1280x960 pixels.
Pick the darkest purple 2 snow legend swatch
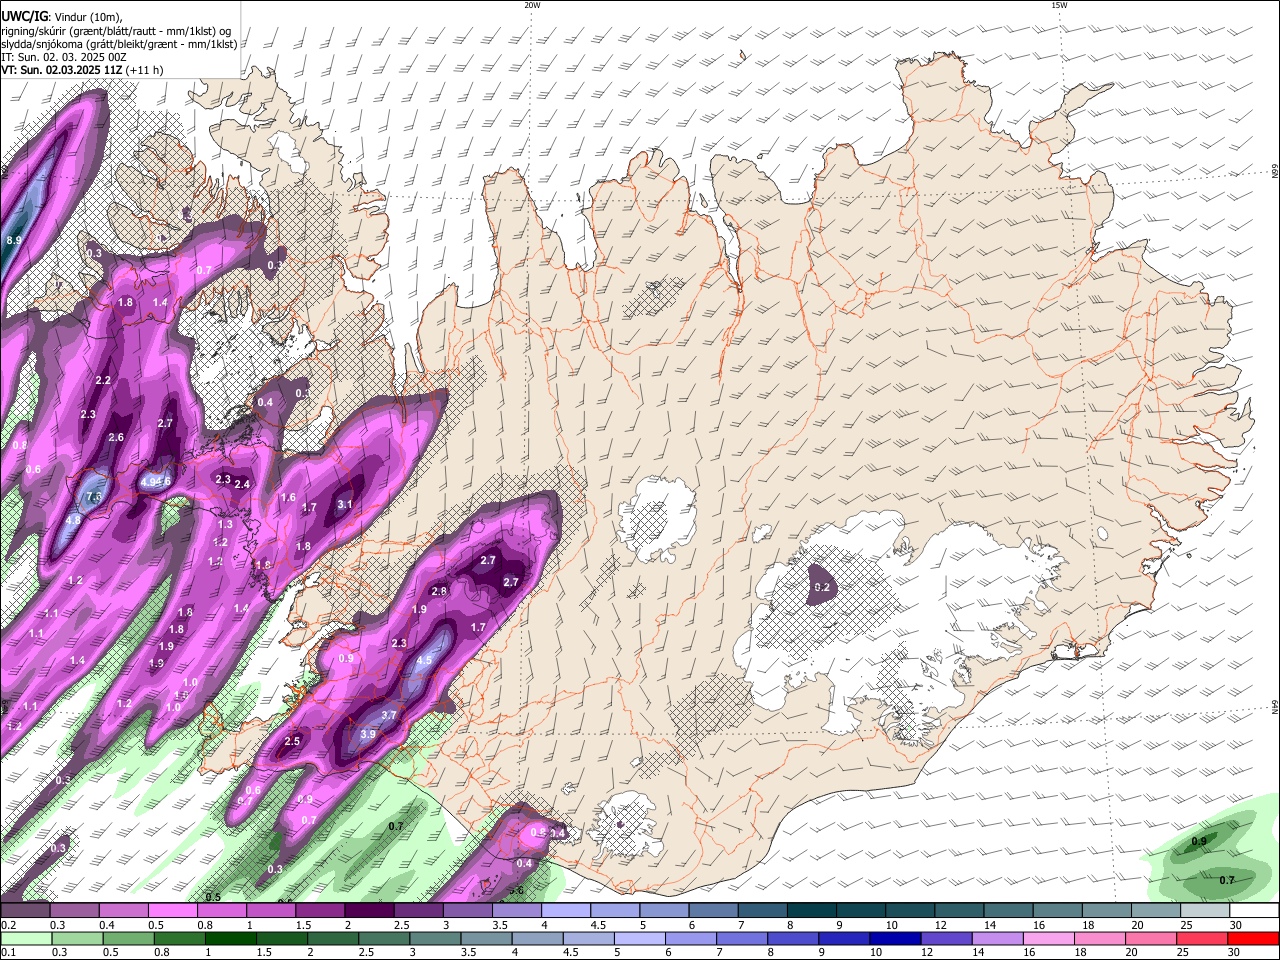(x=369, y=910)
